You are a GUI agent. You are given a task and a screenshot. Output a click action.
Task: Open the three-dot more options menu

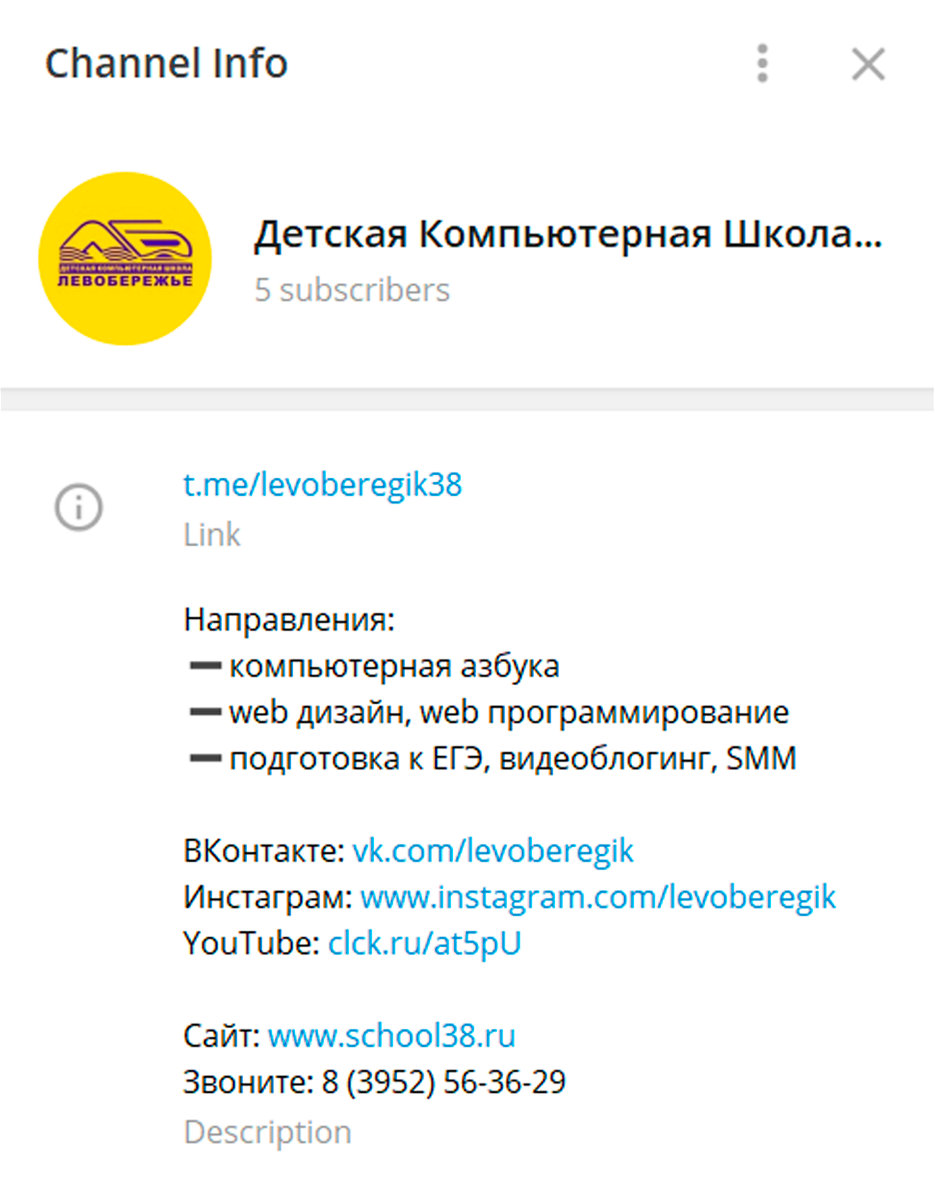pyautogui.click(x=763, y=64)
